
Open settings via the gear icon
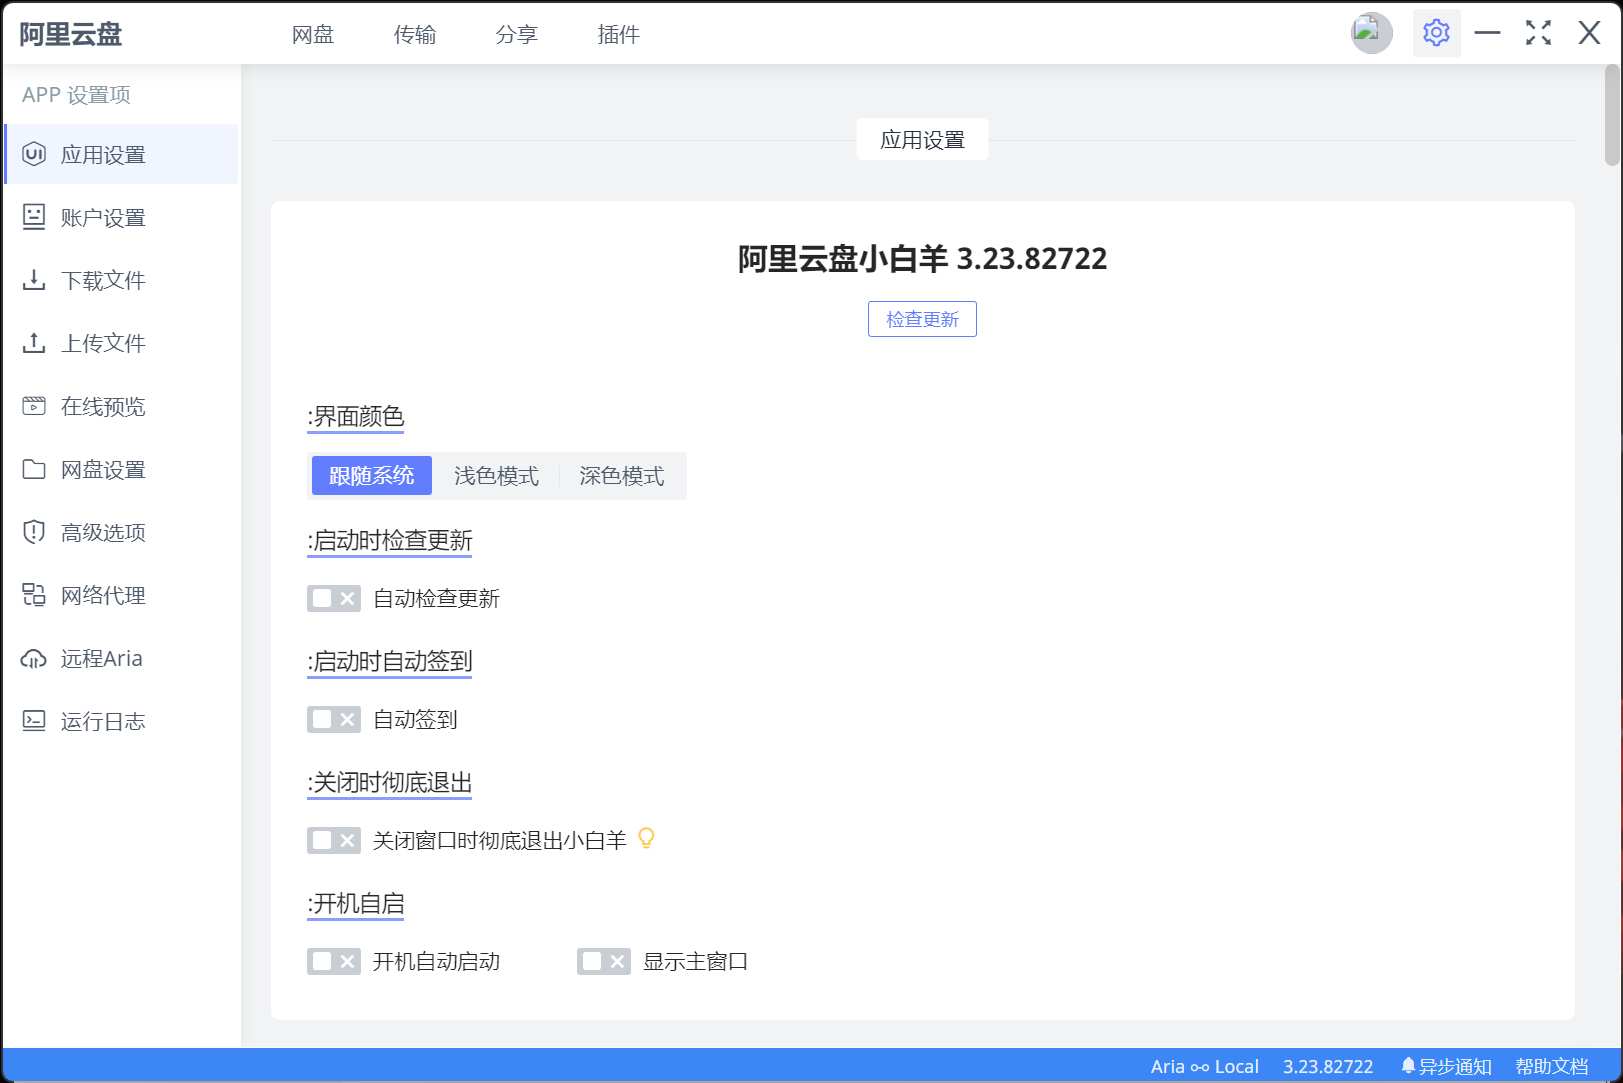(1436, 33)
